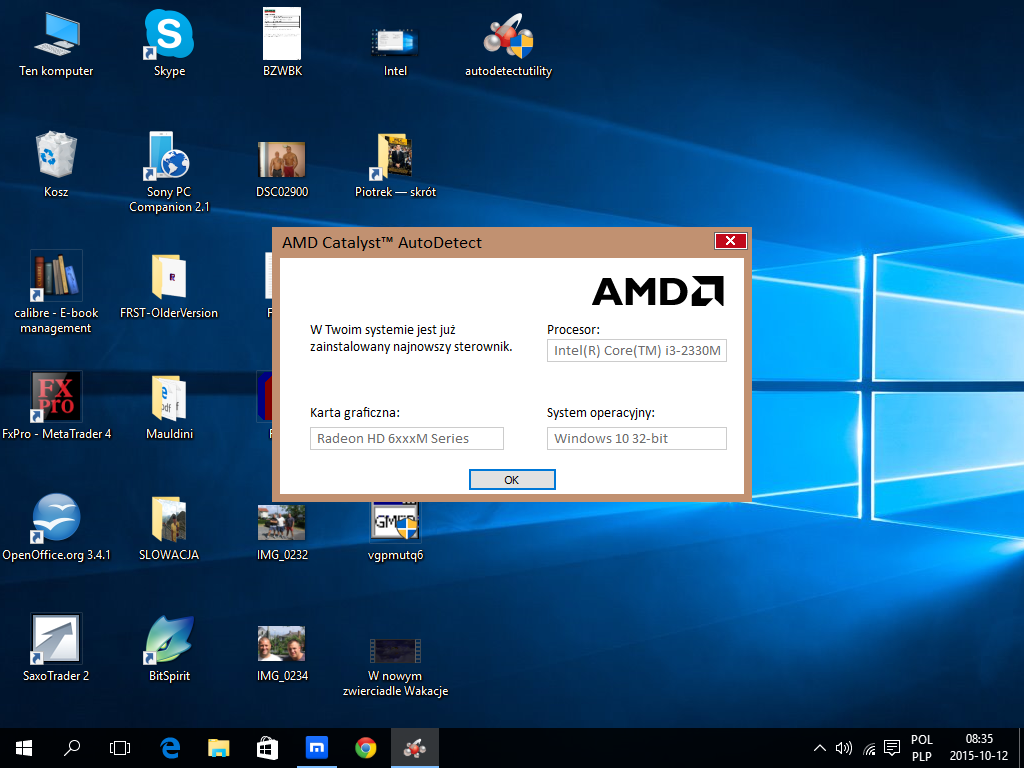Select autodetectutility desktop icon
The image size is (1024, 768).
click(508, 46)
